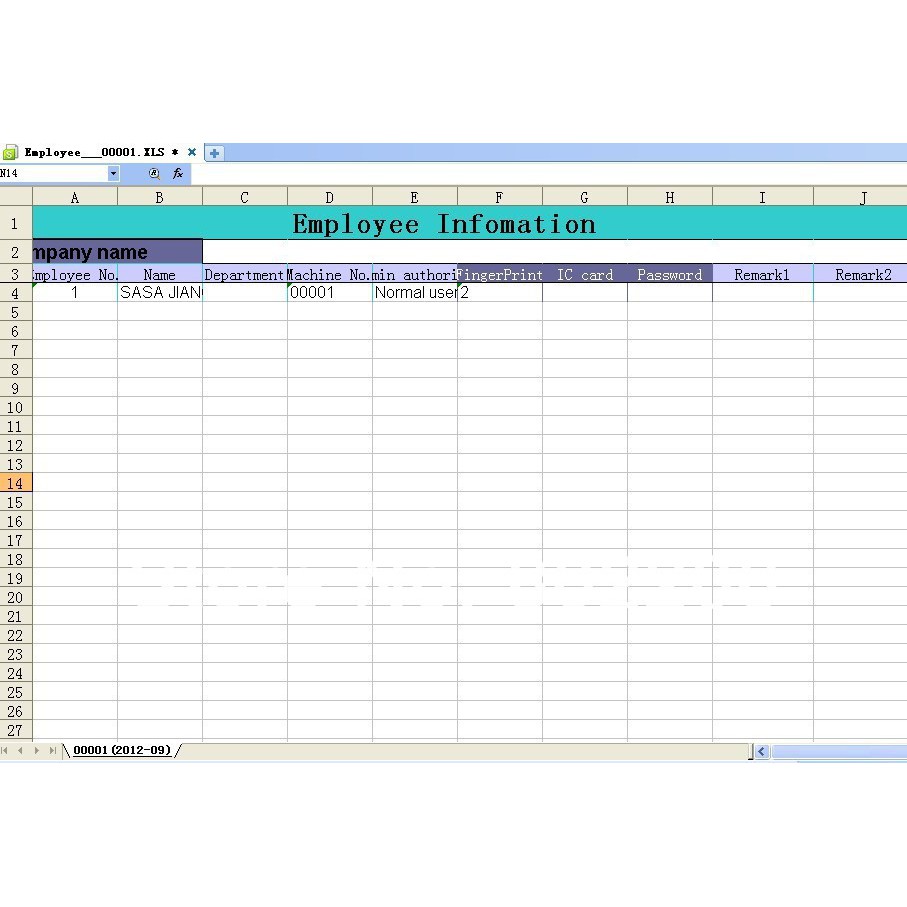The width and height of the screenshot is (907, 907).
Task: Select column F header
Action: 499,197
